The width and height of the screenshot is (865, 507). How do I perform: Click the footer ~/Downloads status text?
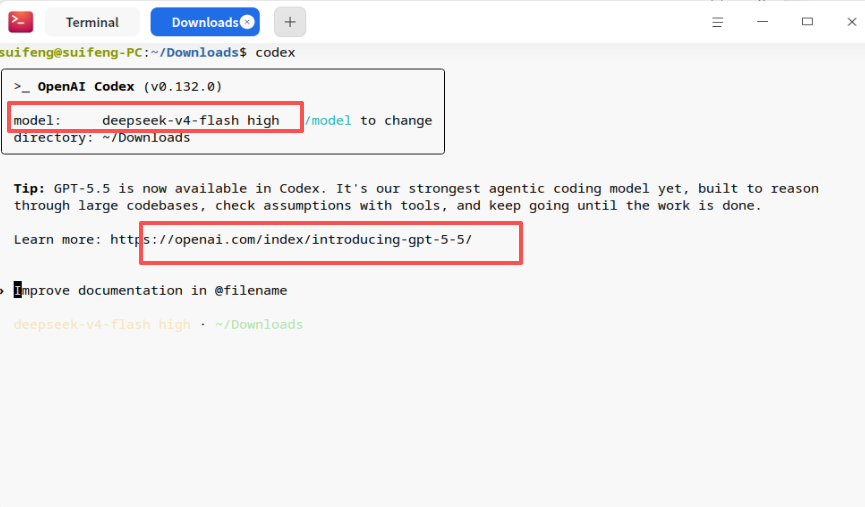(x=259, y=324)
